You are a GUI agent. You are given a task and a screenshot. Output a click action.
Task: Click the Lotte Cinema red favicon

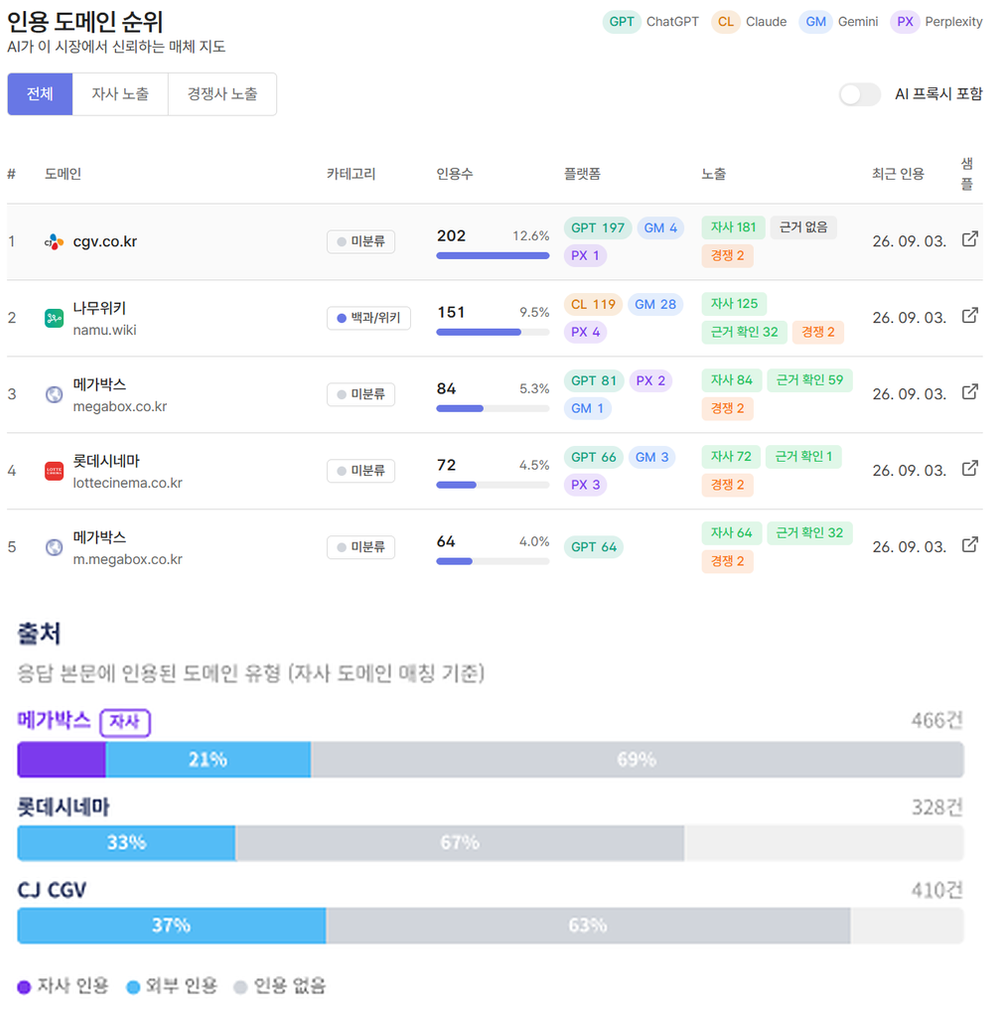point(54,471)
